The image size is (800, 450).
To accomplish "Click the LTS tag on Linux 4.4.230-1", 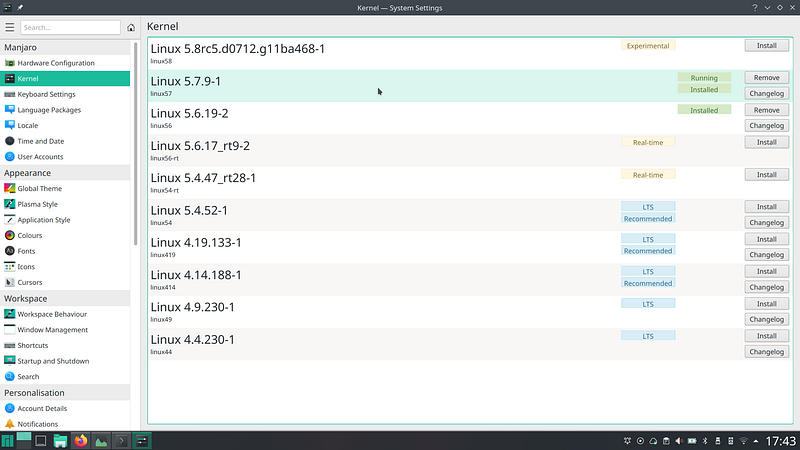I will tap(648, 336).
